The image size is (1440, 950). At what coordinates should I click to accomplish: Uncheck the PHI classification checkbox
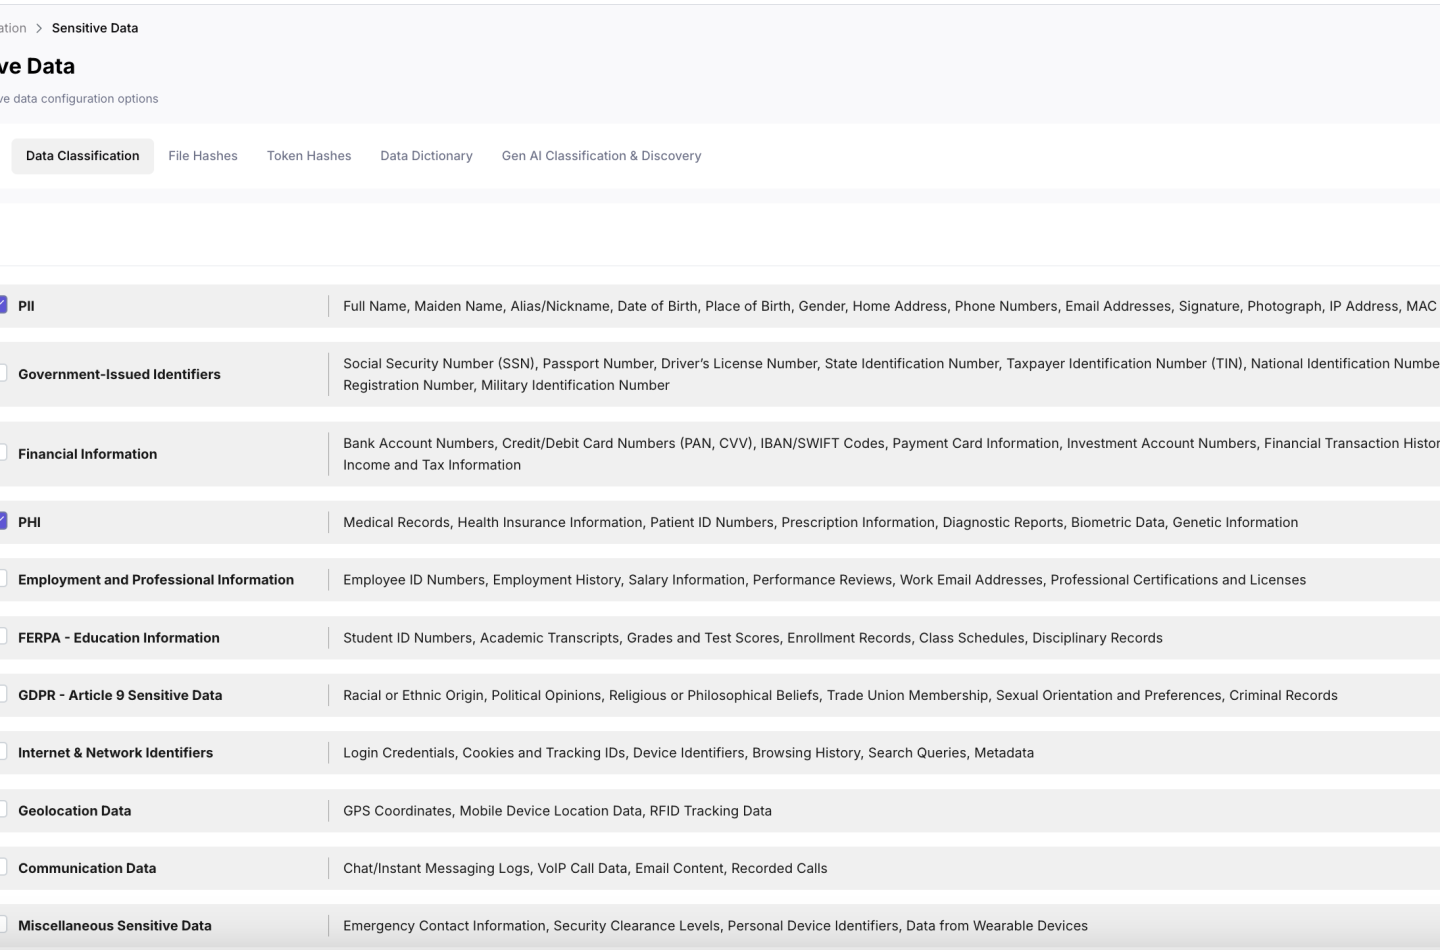click(2, 521)
